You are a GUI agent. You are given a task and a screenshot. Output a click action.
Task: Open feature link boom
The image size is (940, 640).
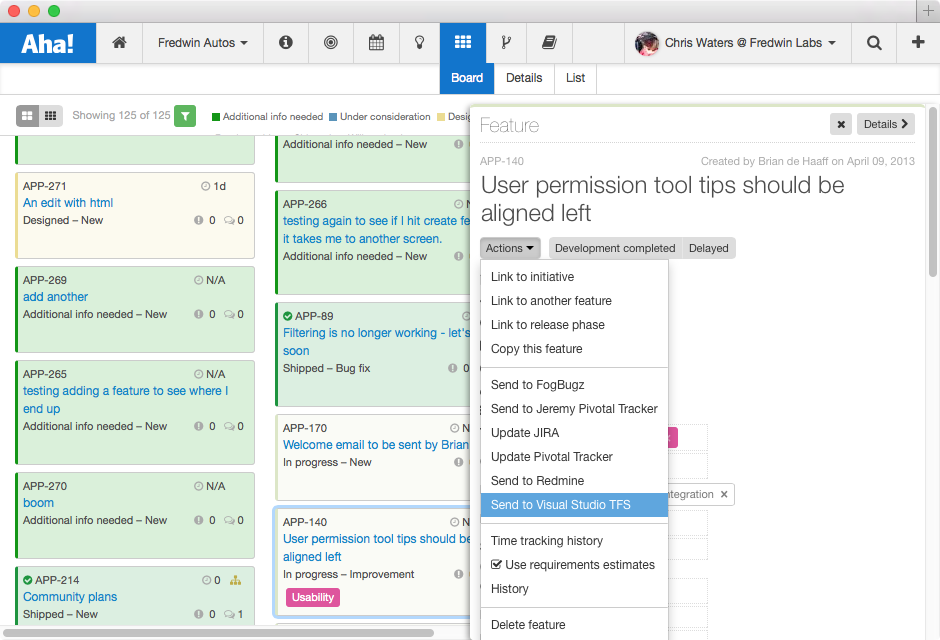[38, 503]
